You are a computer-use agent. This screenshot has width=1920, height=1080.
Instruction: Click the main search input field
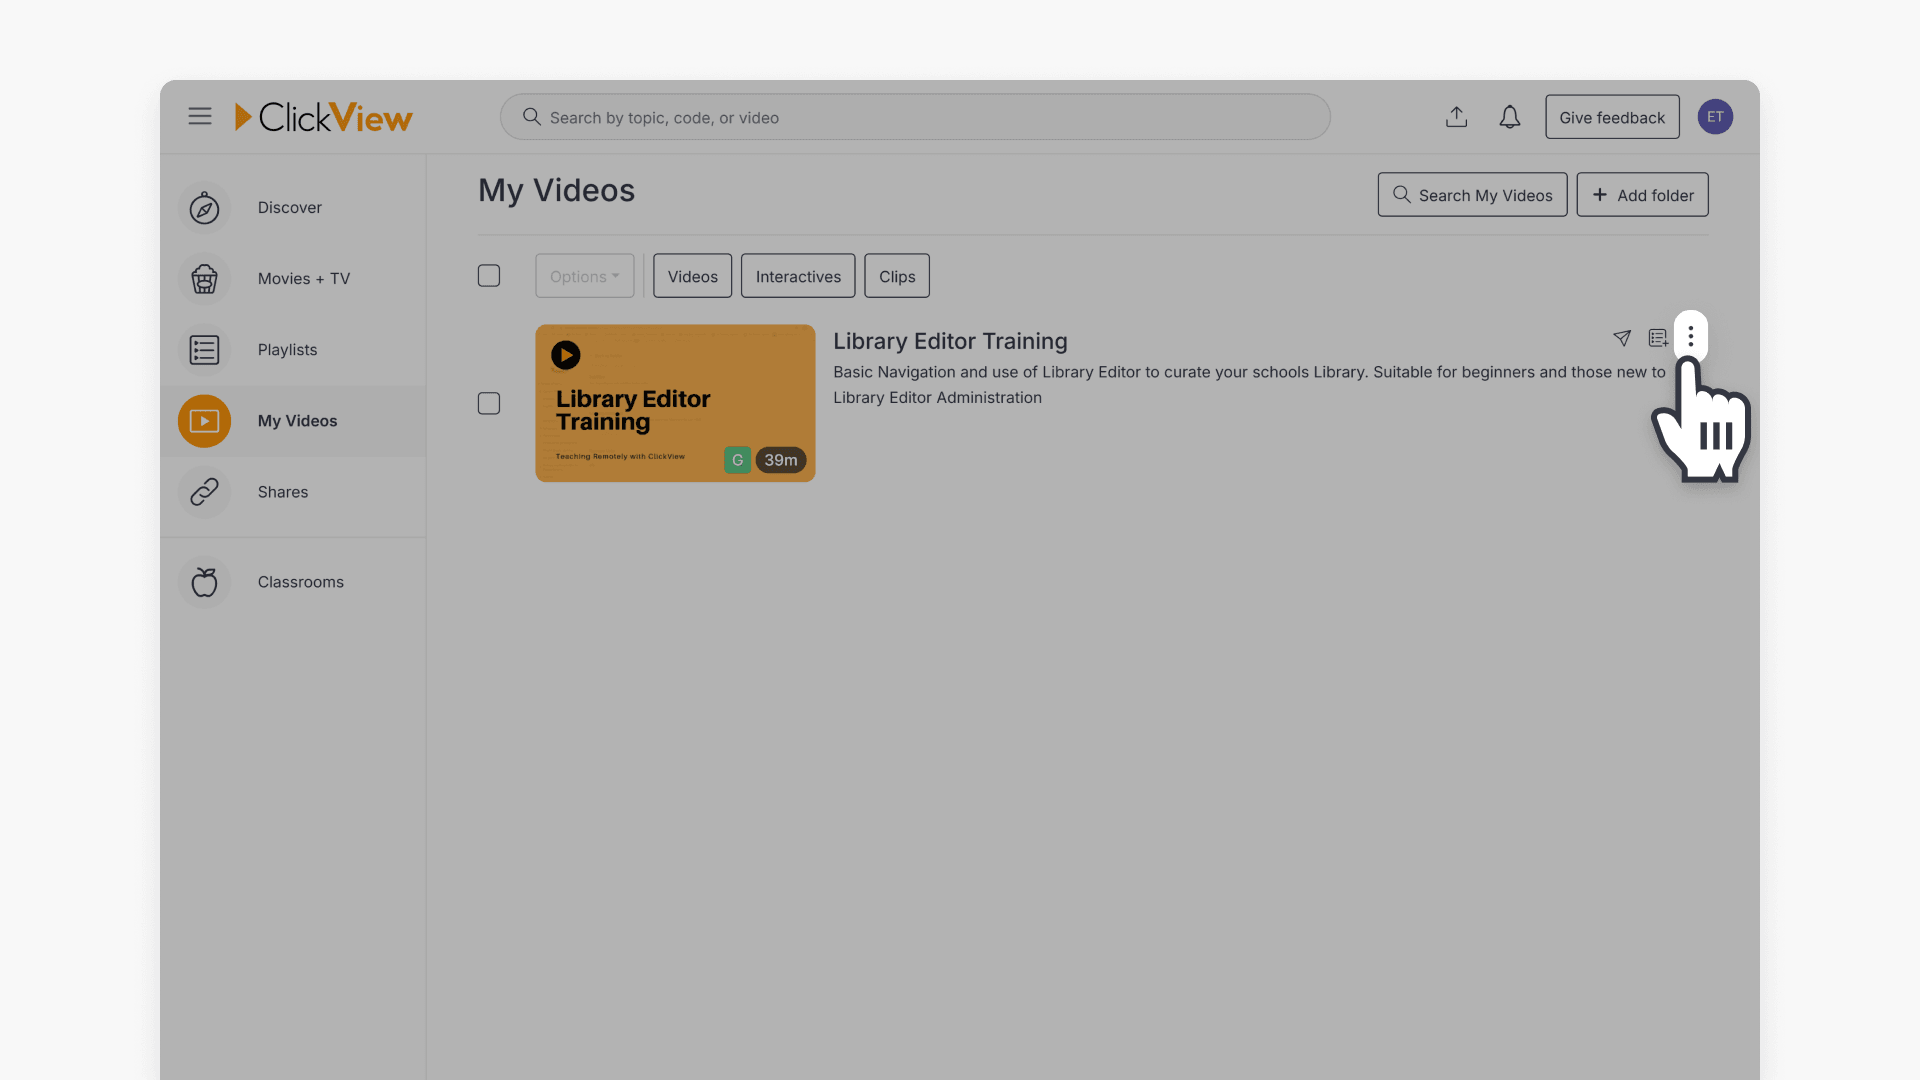pos(915,117)
